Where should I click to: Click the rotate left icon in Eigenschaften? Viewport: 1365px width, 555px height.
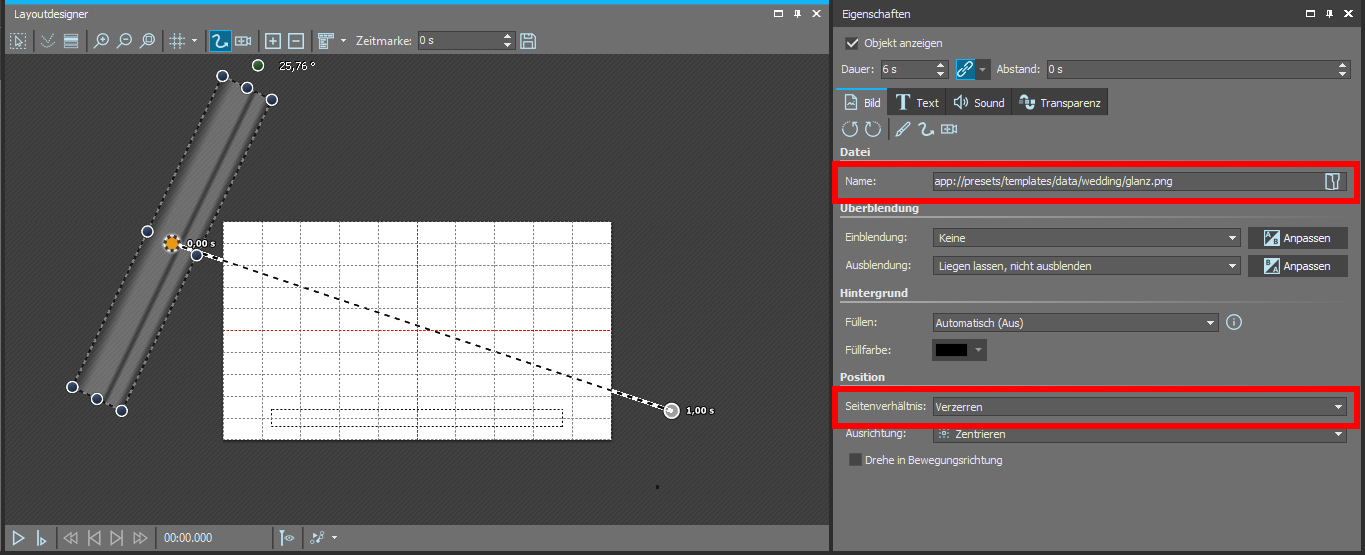[850, 129]
